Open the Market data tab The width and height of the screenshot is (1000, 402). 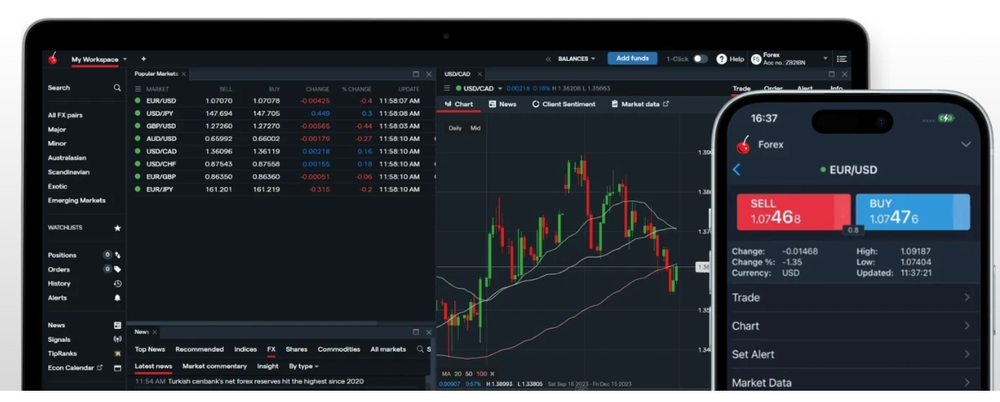tap(640, 104)
